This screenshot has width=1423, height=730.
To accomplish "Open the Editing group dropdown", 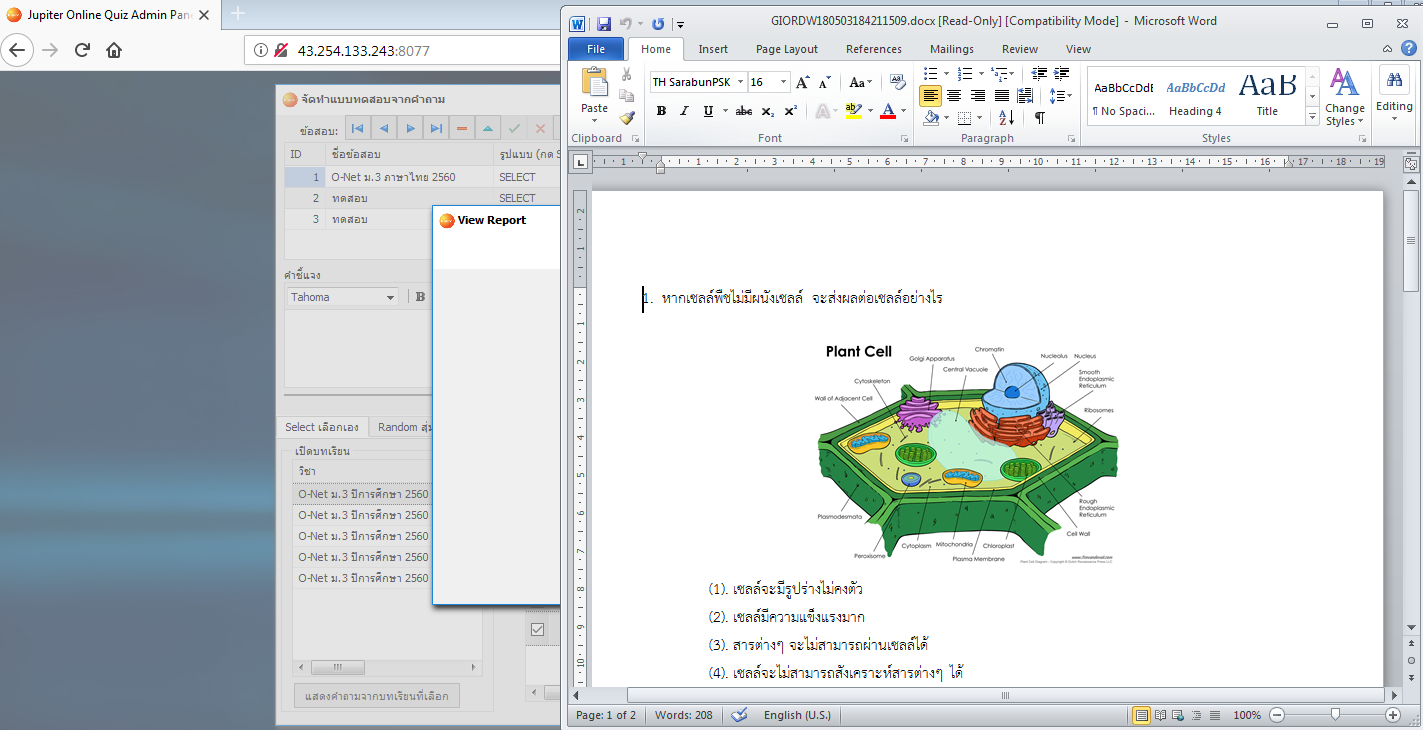I will 1394,97.
